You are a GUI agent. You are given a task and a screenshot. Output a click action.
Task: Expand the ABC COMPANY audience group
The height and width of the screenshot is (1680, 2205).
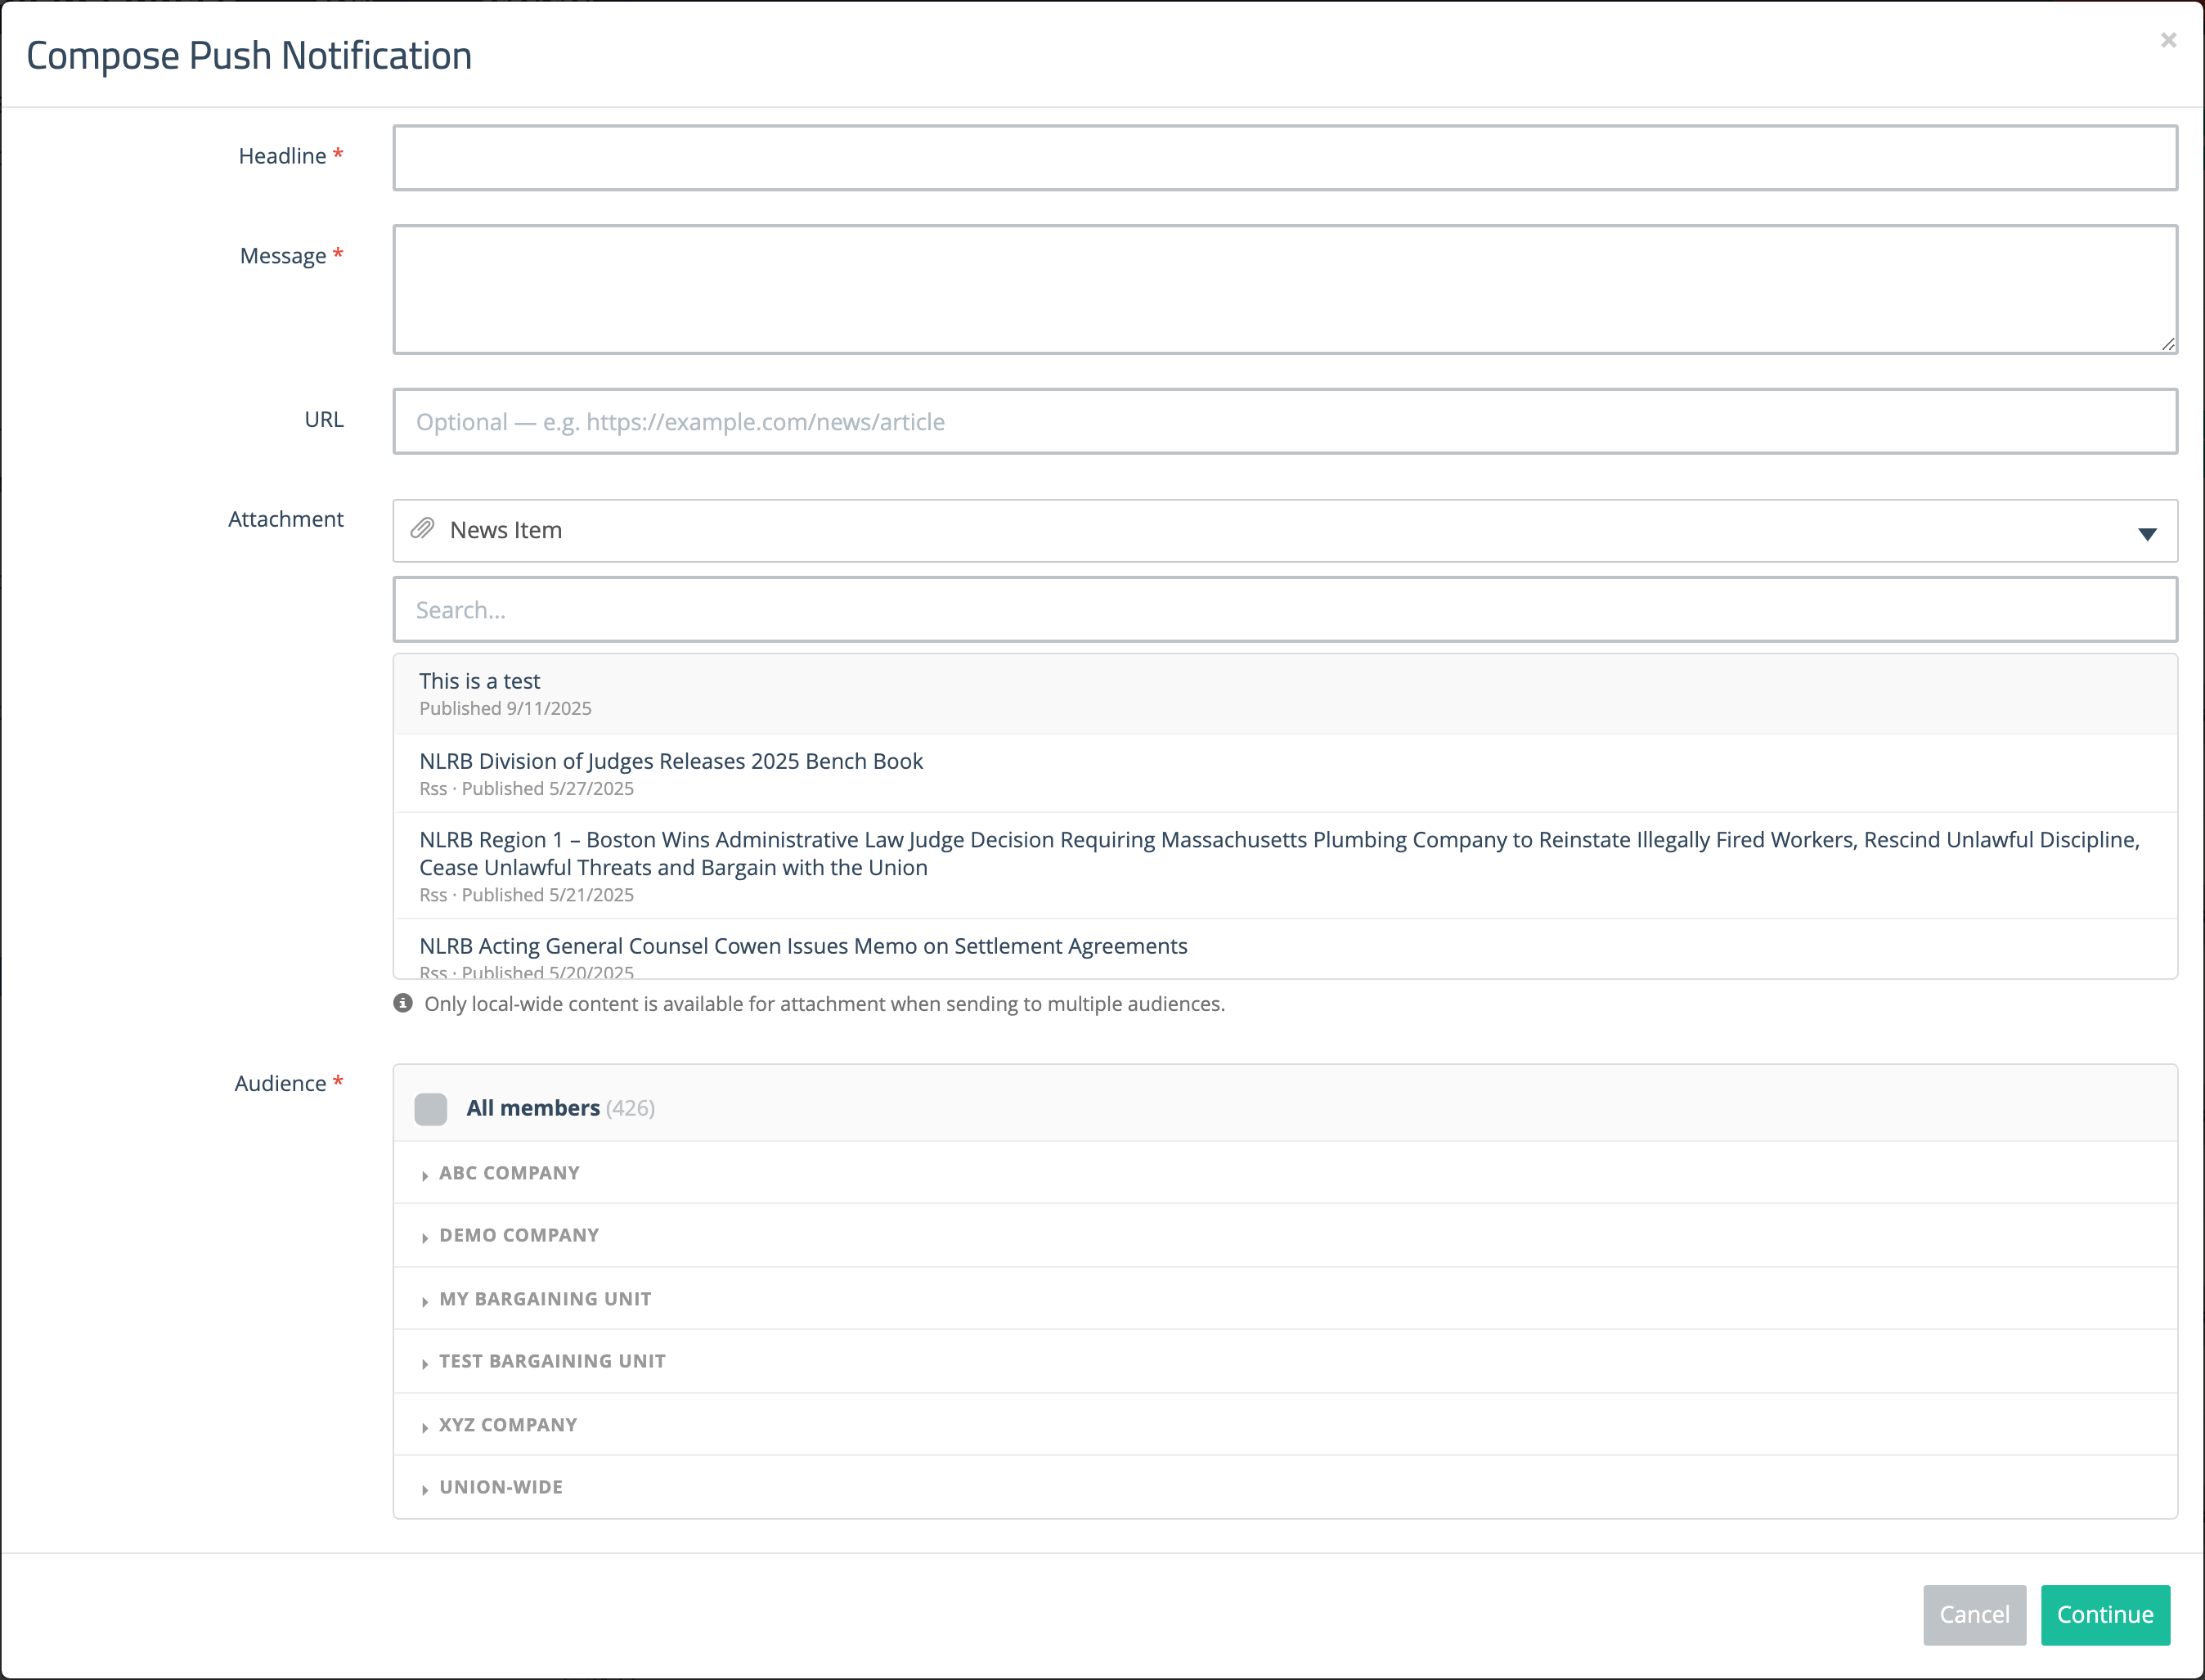coord(1285,1173)
